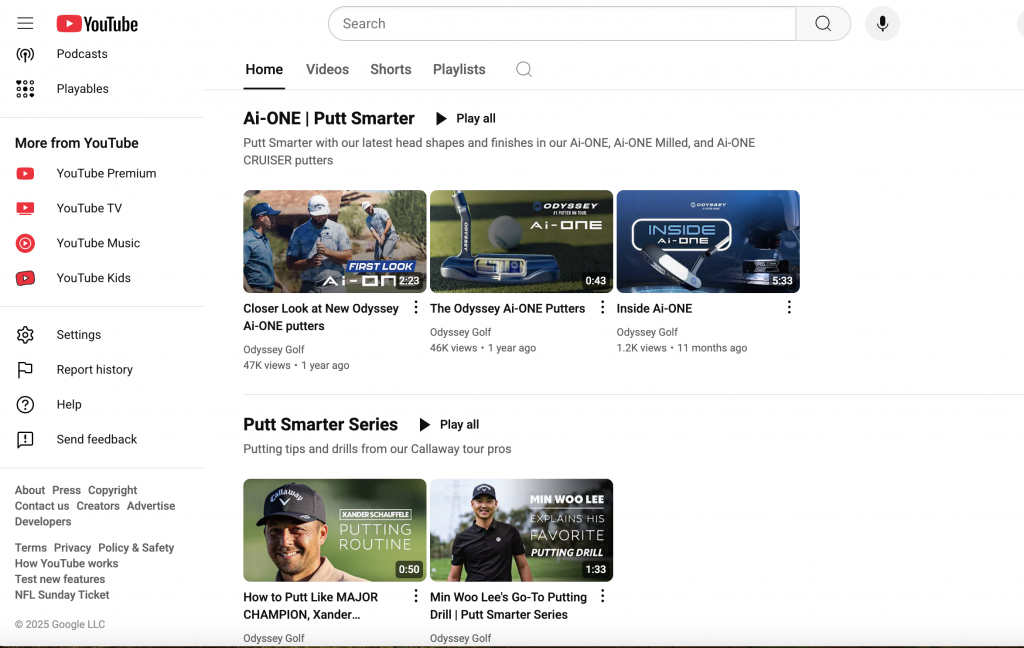Image resolution: width=1024 pixels, height=648 pixels.
Task: Open Settings text in the sidebar
Action: [x=79, y=335]
